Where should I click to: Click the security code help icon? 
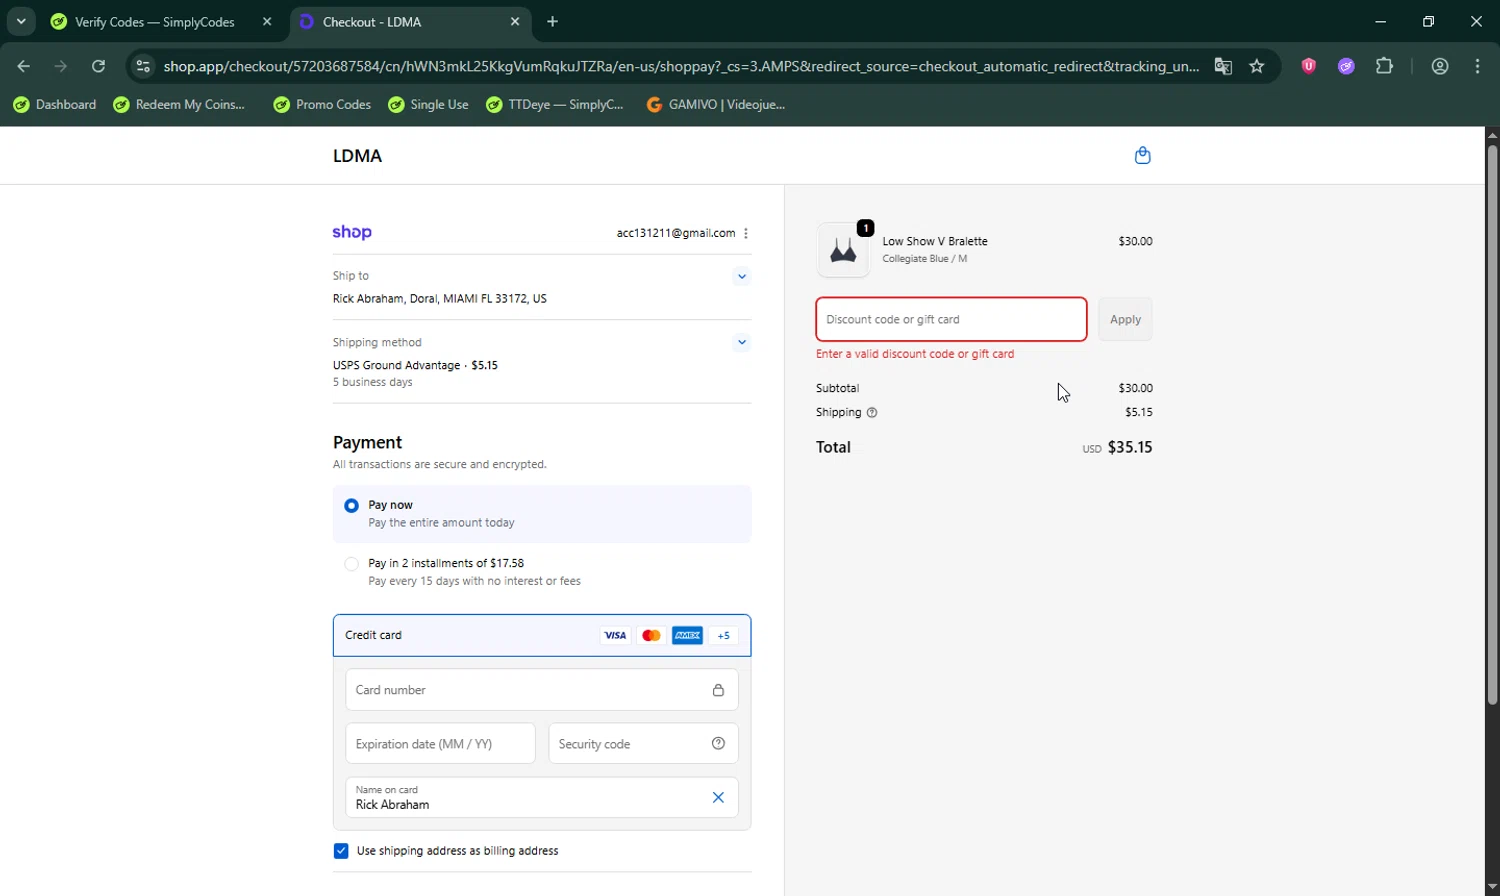coord(718,743)
